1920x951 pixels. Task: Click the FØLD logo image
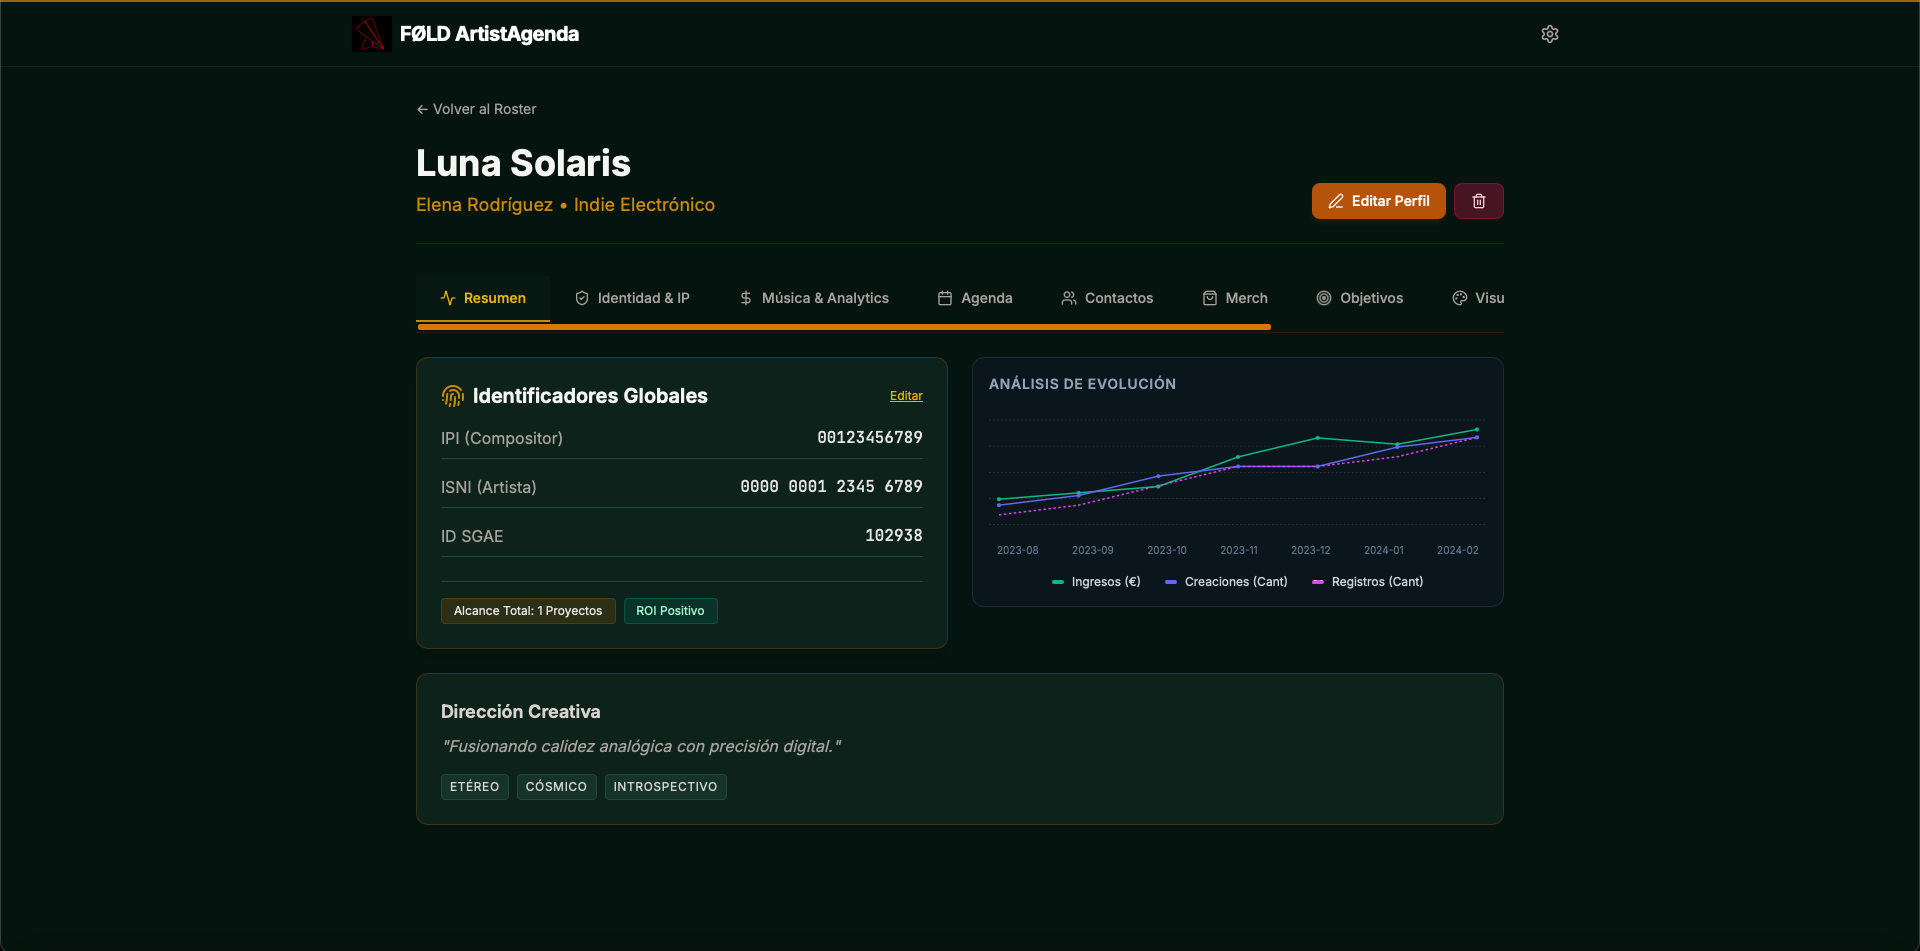pos(371,34)
